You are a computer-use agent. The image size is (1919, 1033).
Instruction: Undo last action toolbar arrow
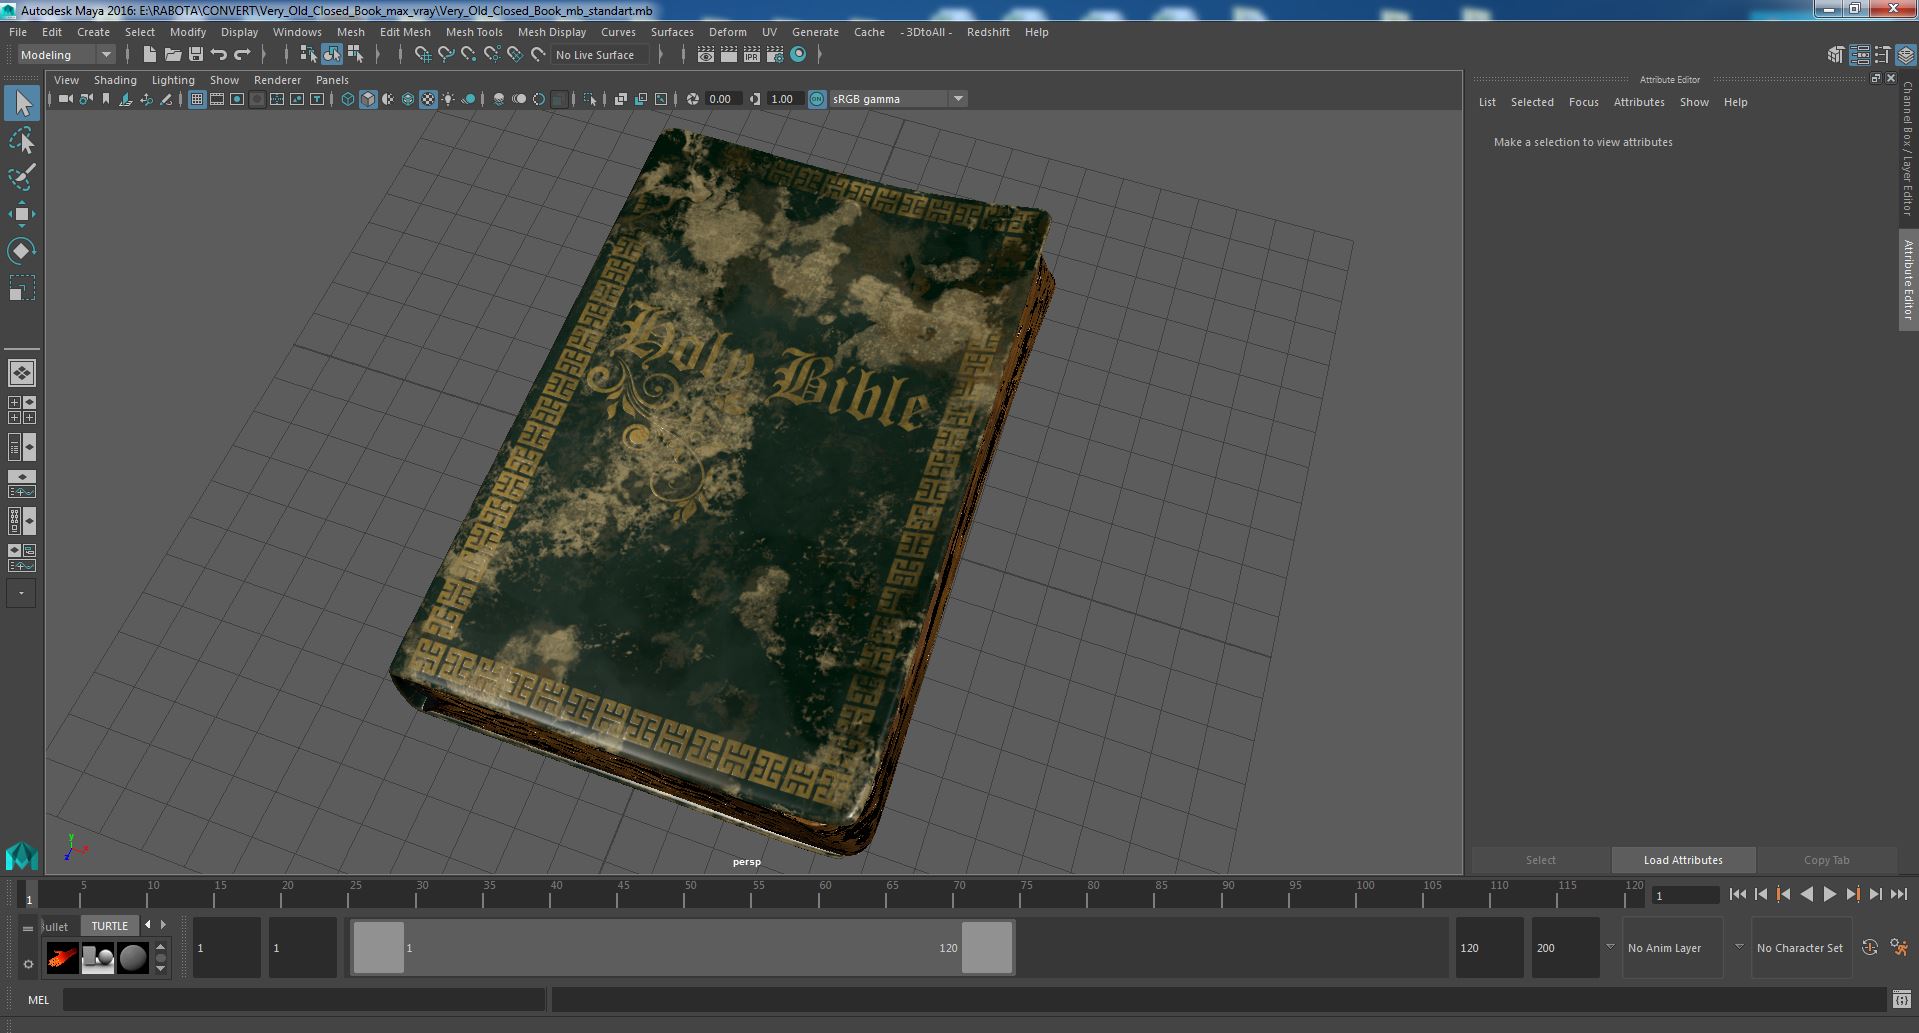click(x=219, y=55)
